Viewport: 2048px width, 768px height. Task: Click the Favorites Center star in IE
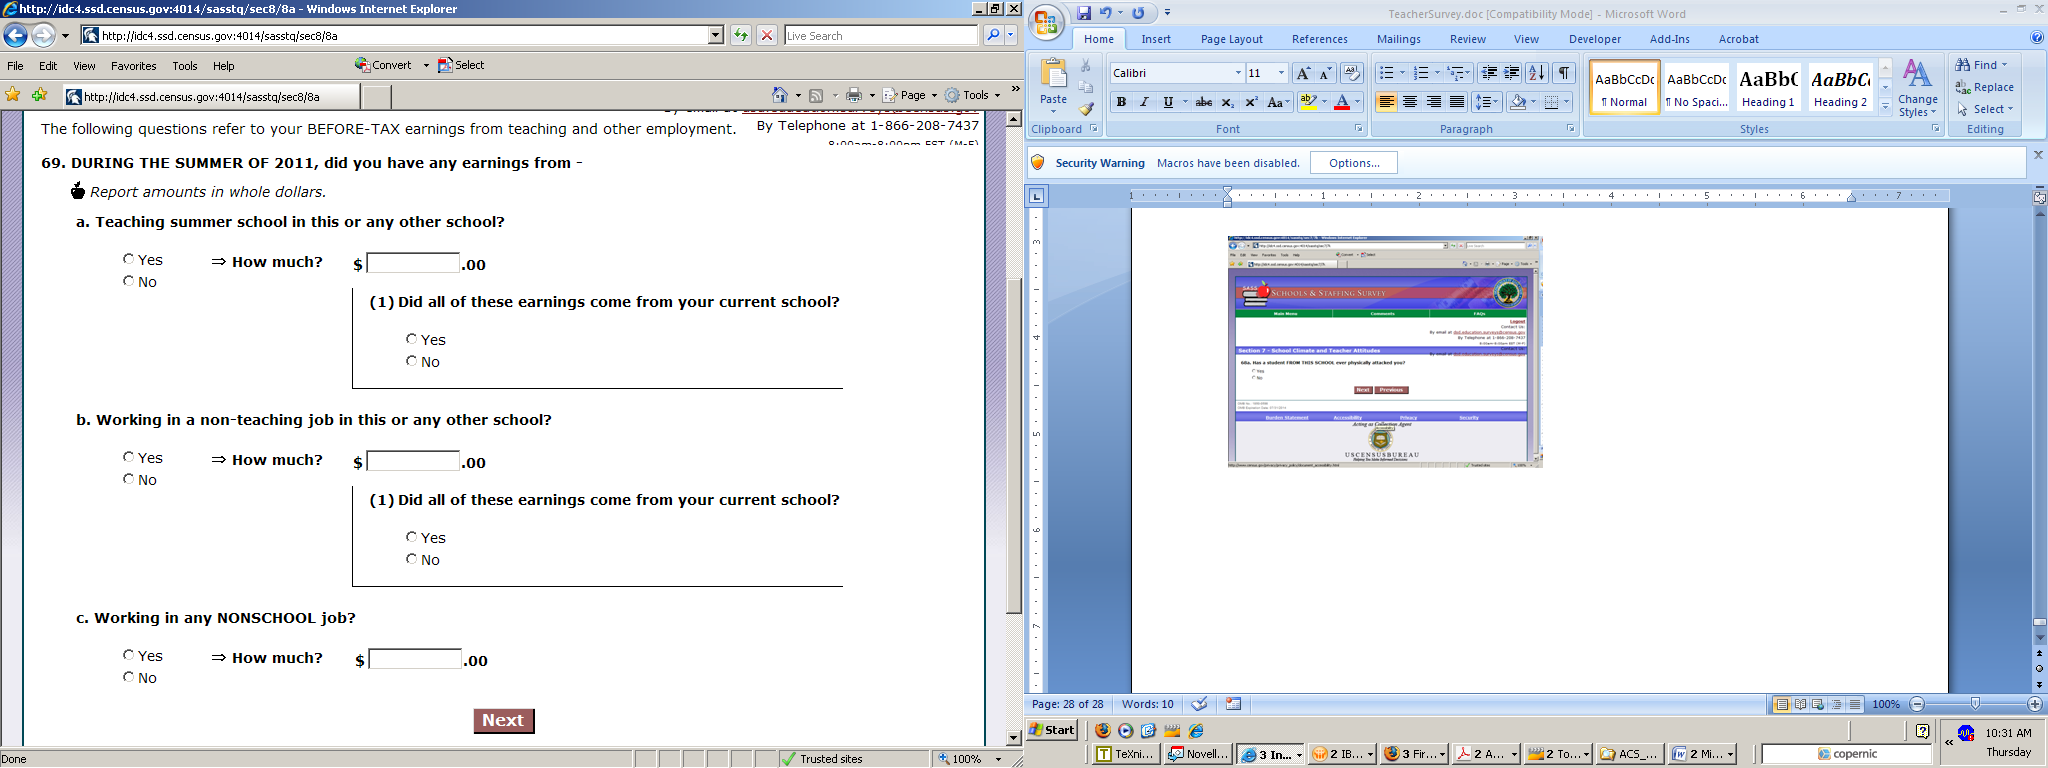click(13, 95)
